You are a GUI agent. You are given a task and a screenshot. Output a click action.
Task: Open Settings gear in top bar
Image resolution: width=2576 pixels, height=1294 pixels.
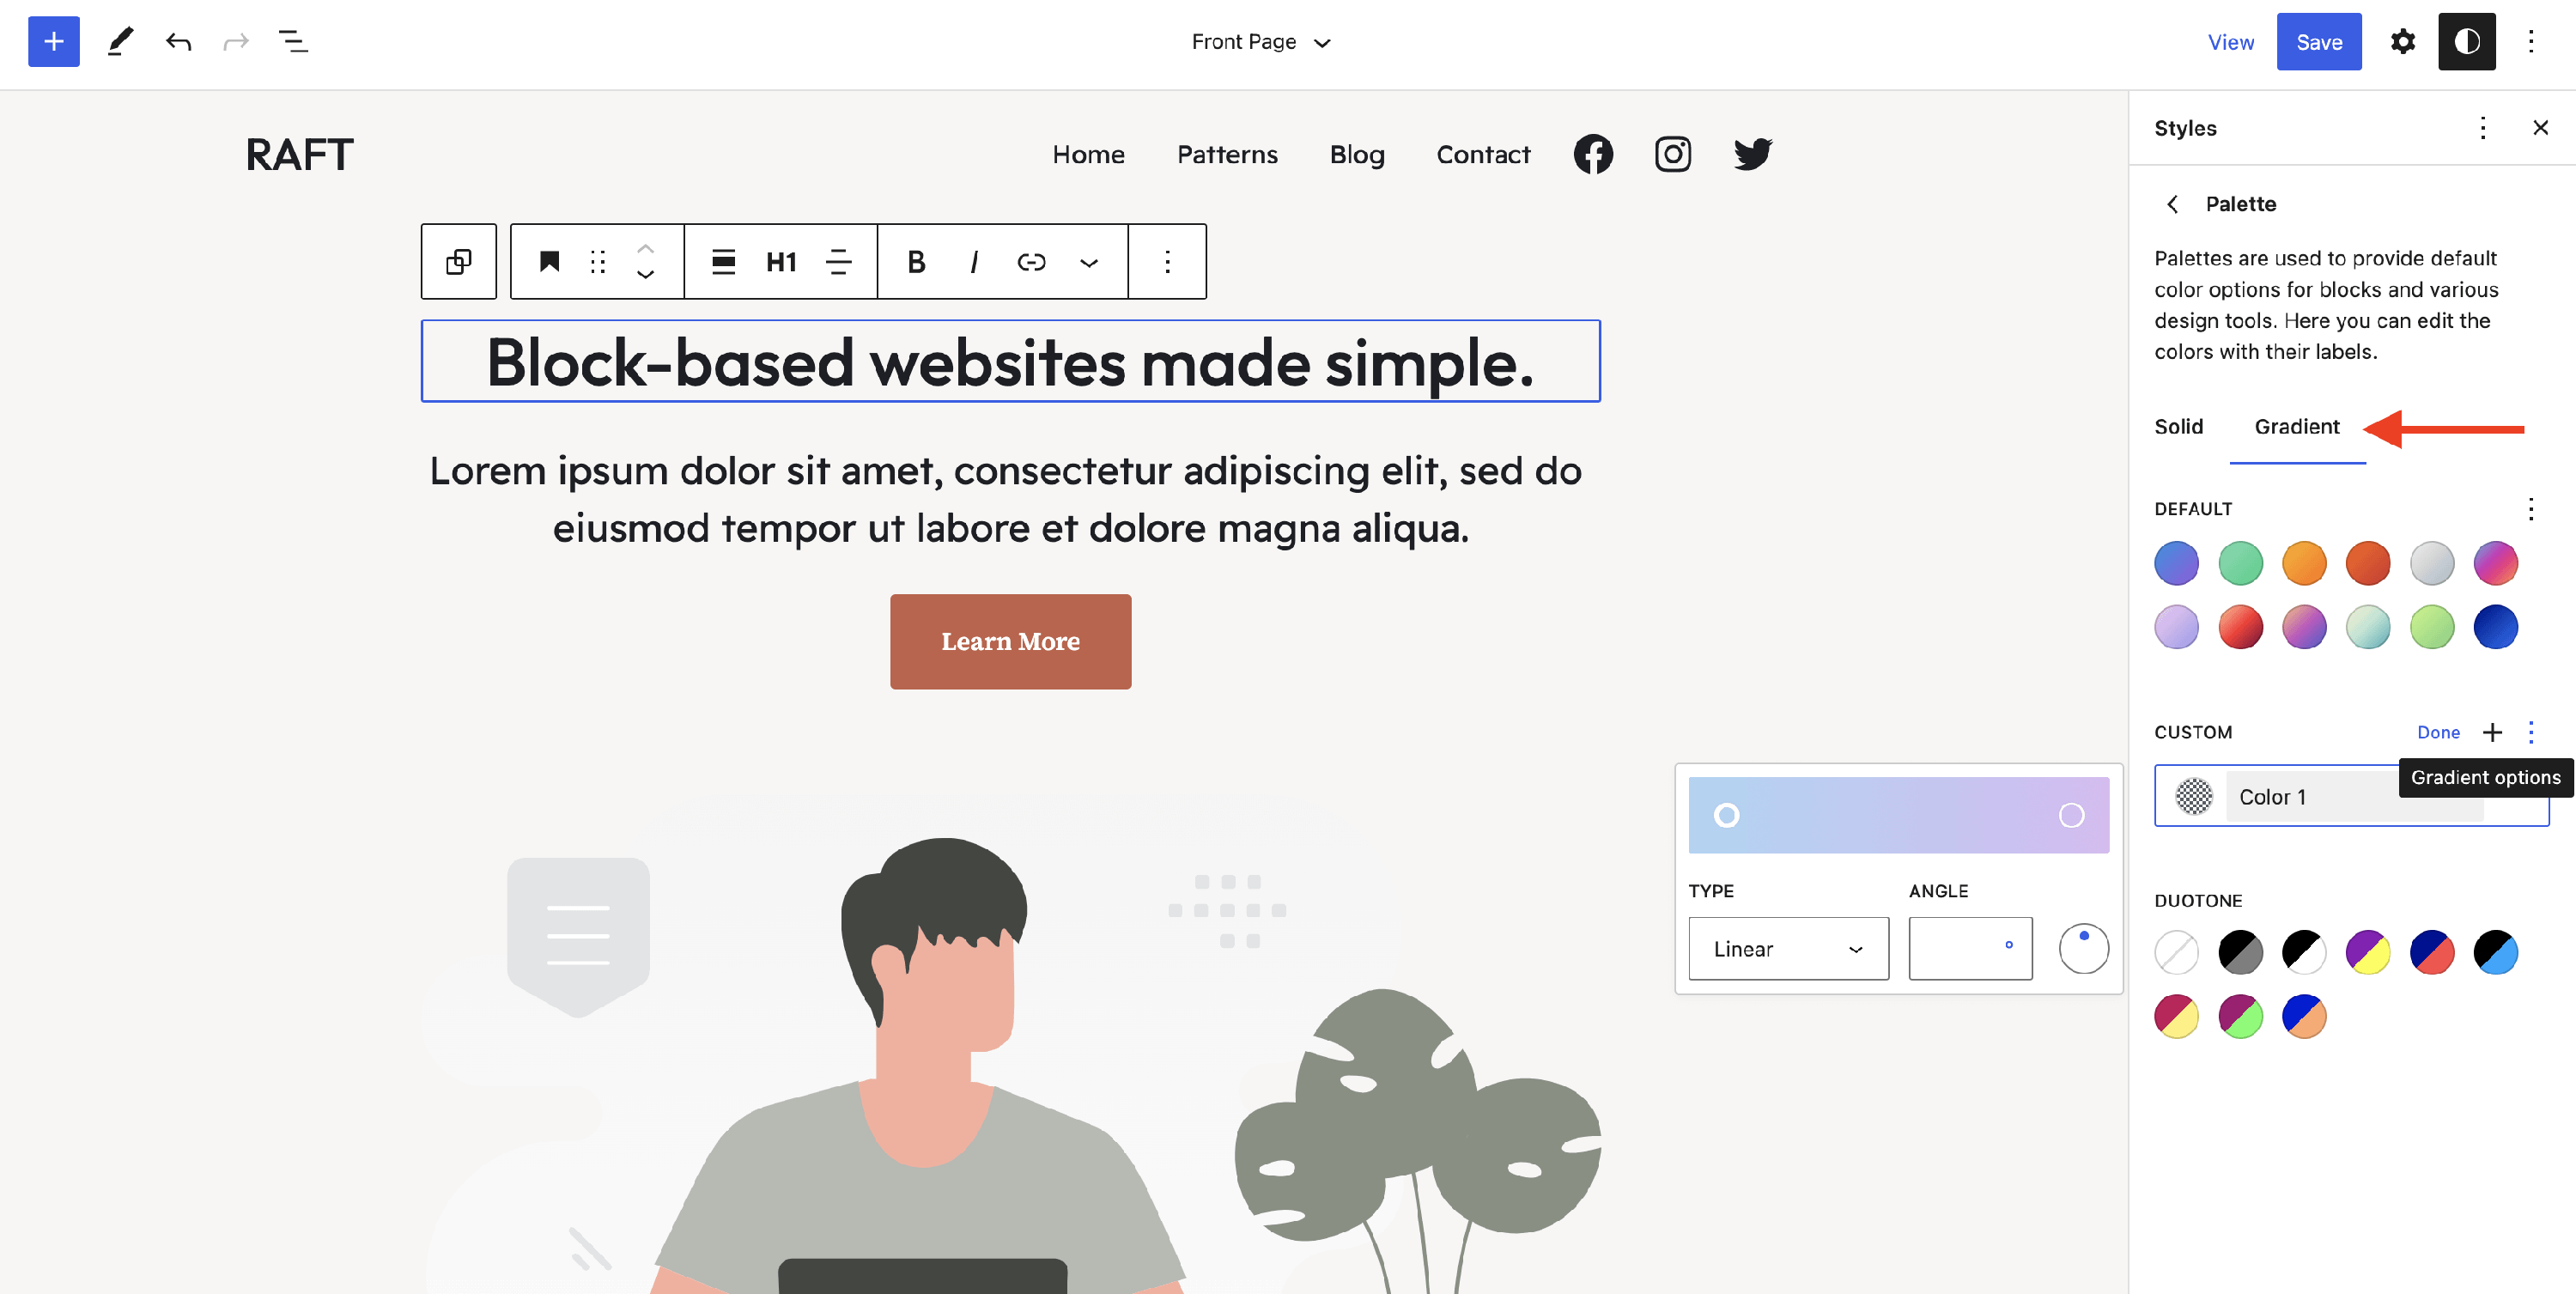(2402, 42)
